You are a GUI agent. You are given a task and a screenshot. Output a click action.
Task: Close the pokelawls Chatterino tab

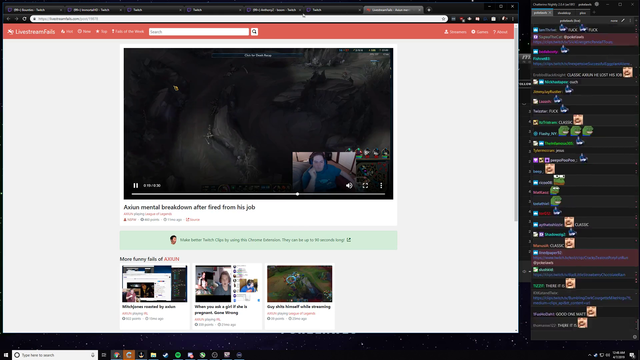[550, 13]
